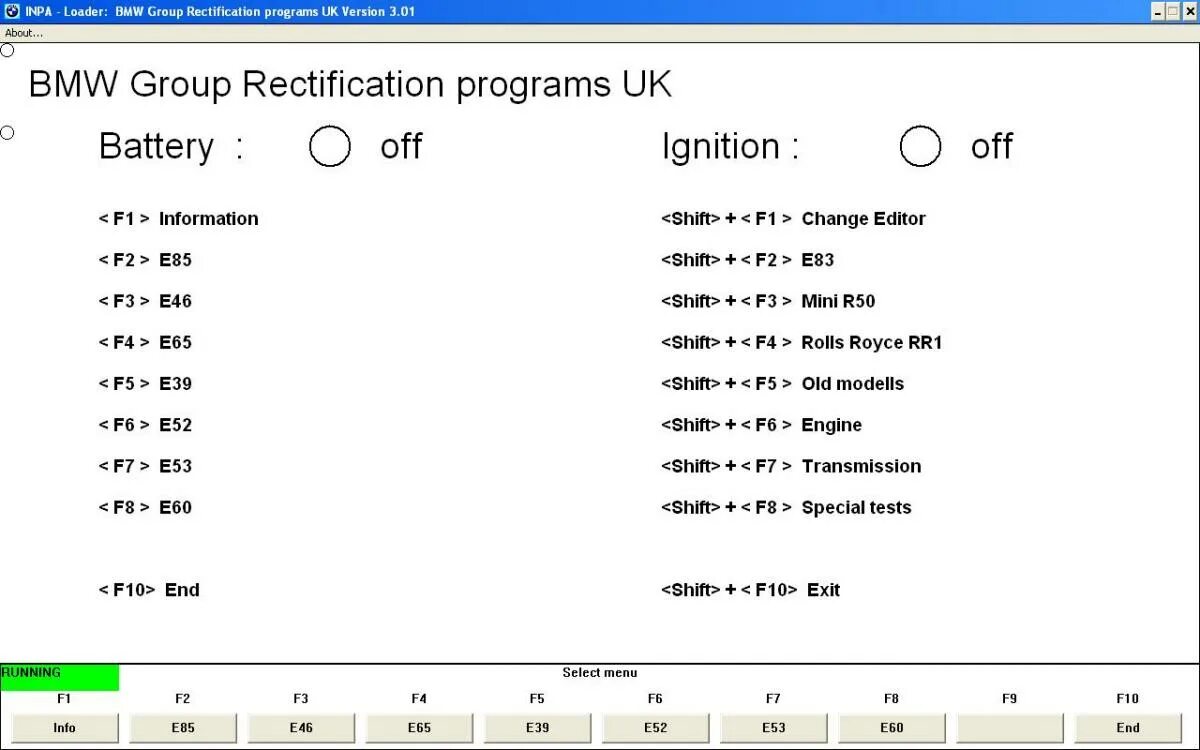Click the Info button under F1
1200x750 pixels.
64,728
